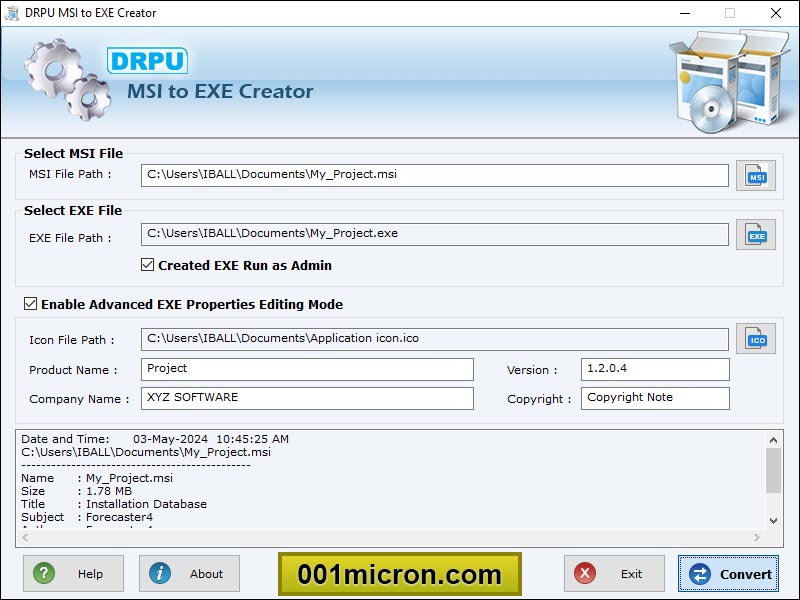The height and width of the screenshot is (600, 800).
Task: Click the Help button
Action: (72, 574)
